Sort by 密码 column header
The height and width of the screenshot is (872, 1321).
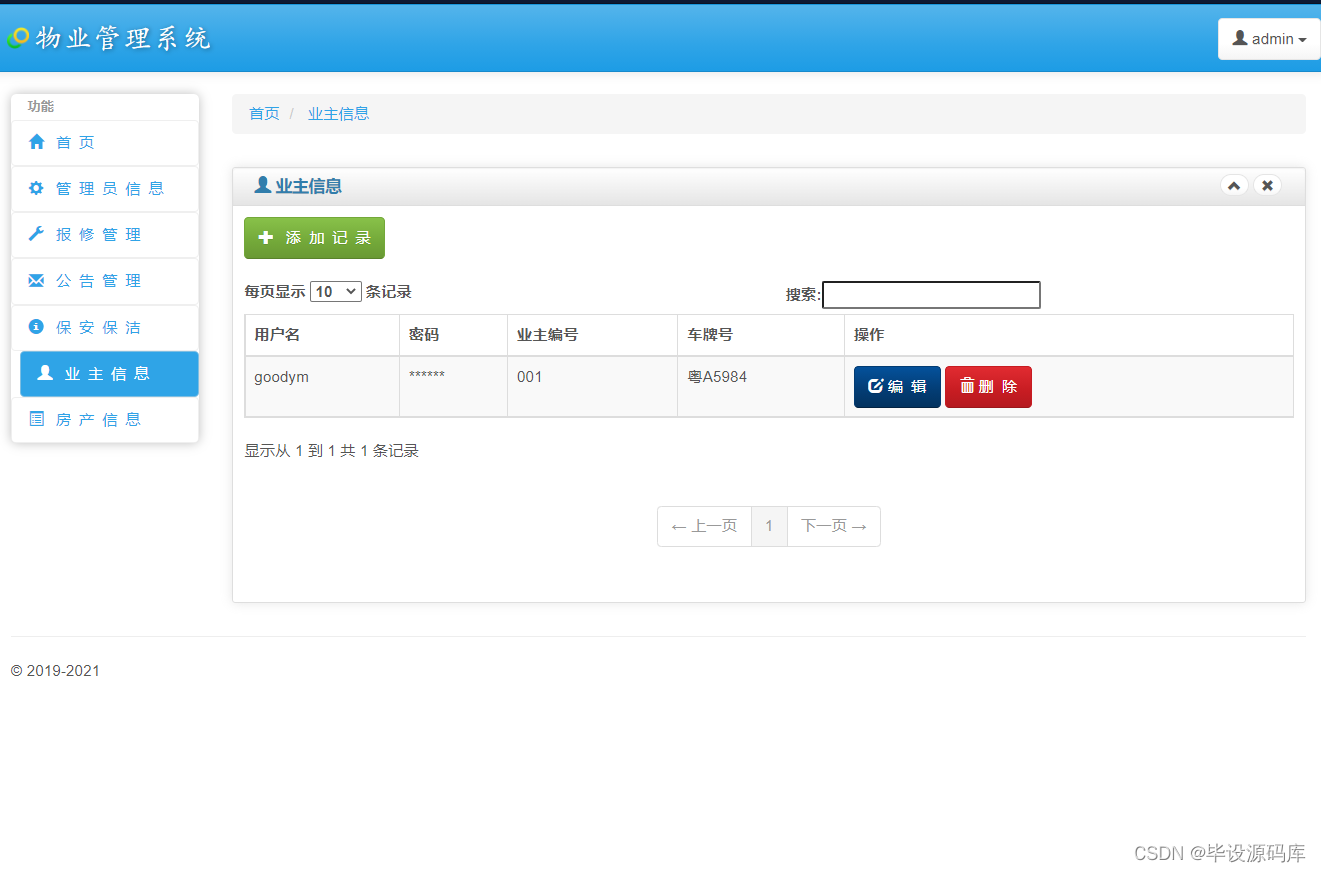pos(453,335)
